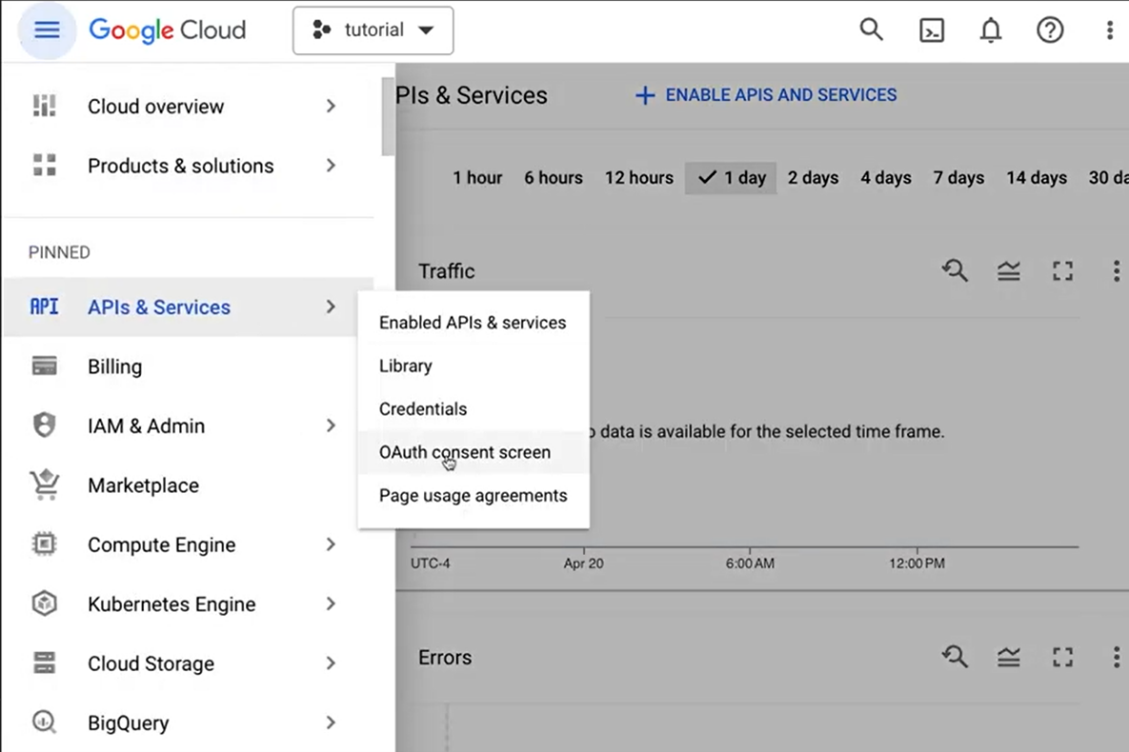The width and height of the screenshot is (1129, 752).
Task: Open the notifications bell
Action: pyautogui.click(x=990, y=31)
